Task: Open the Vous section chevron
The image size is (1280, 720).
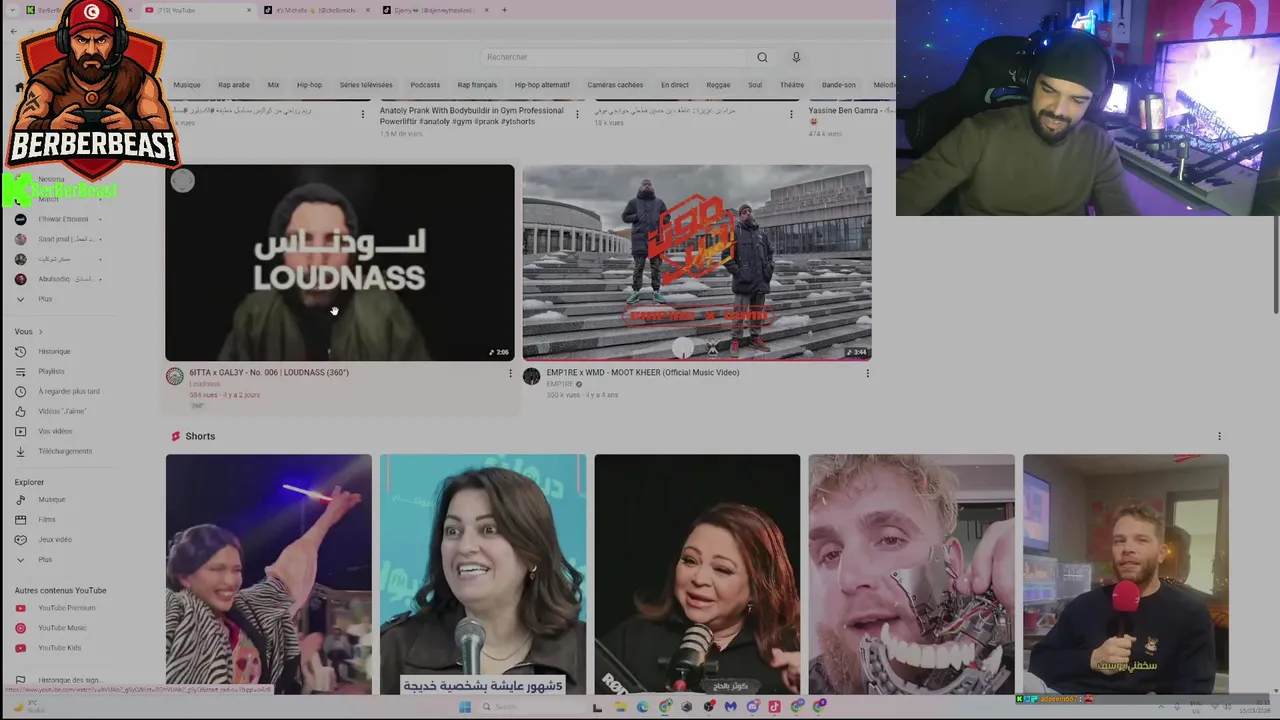Action: [40, 331]
